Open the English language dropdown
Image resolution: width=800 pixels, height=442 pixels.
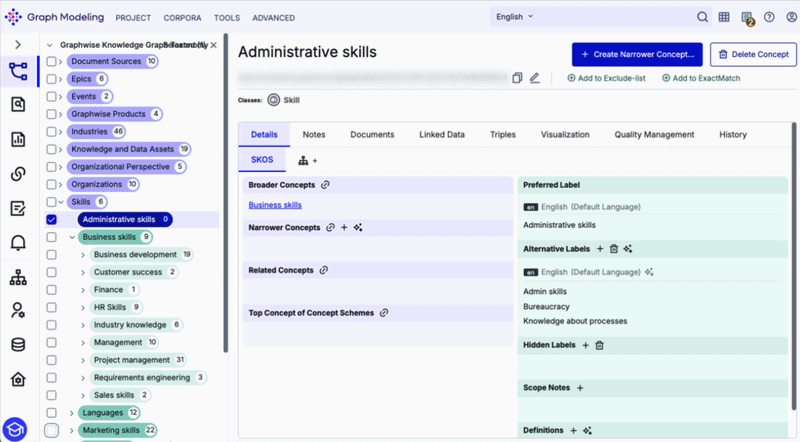(514, 17)
